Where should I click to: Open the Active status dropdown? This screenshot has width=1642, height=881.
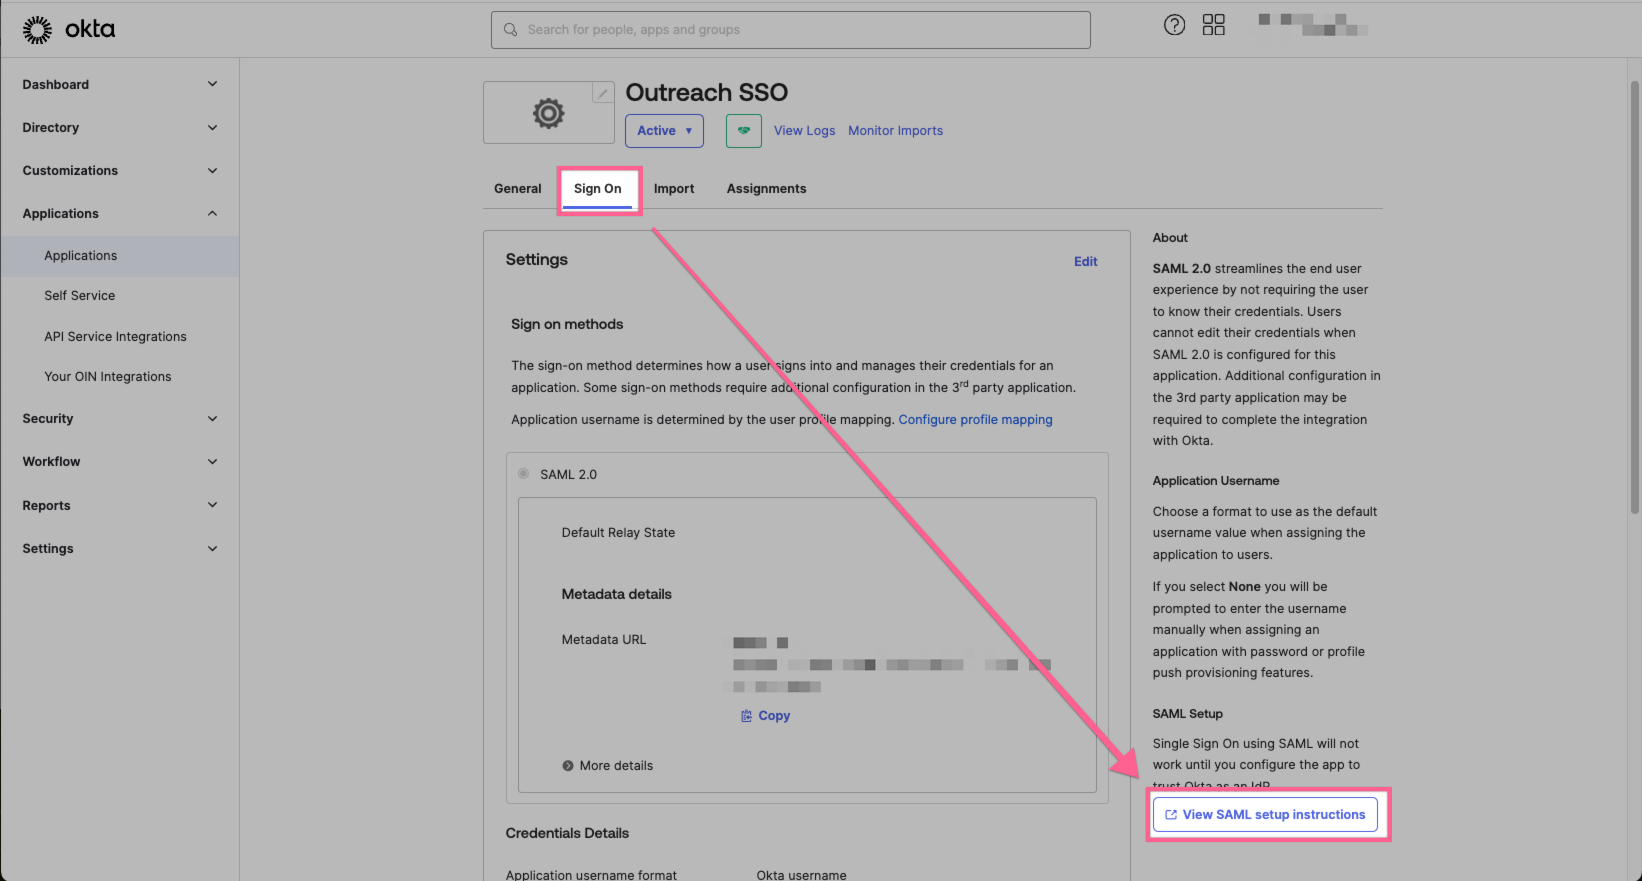coord(664,131)
